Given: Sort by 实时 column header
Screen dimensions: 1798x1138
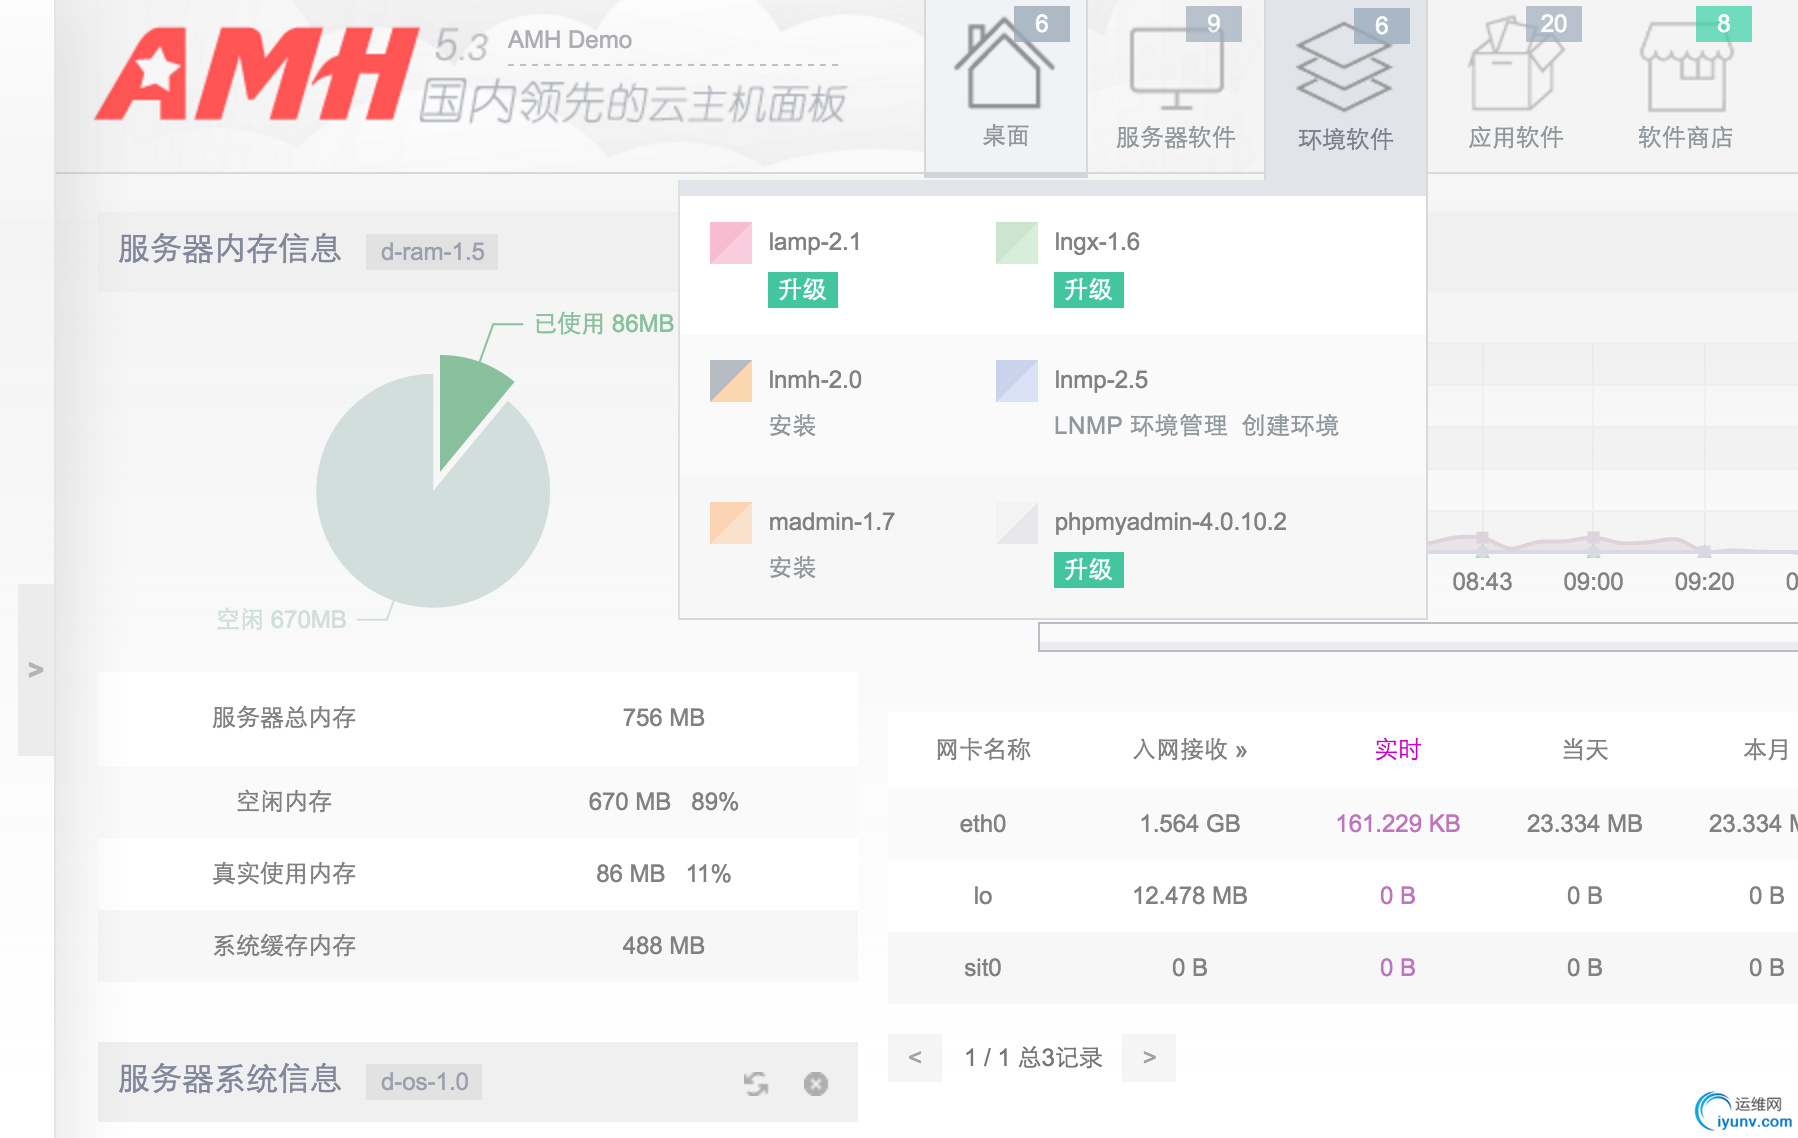Looking at the screenshot, I should [1398, 750].
